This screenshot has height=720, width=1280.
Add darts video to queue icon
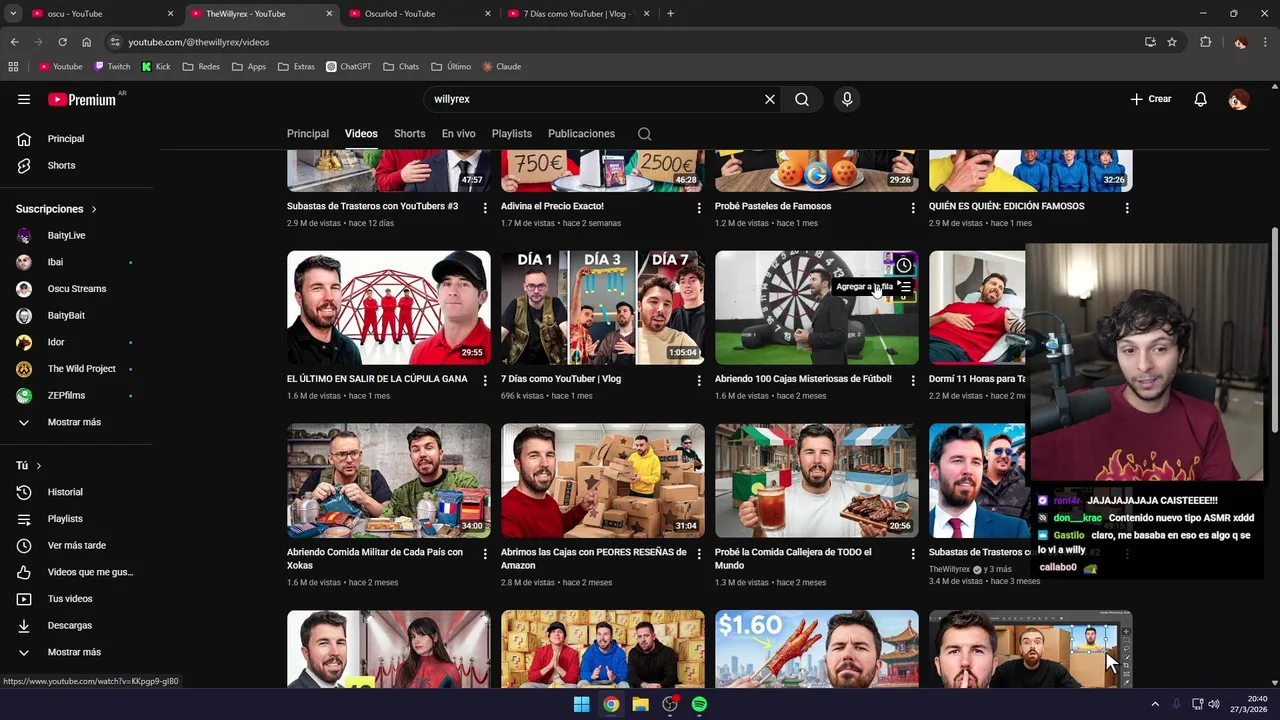pyautogui.click(x=904, y=288)
